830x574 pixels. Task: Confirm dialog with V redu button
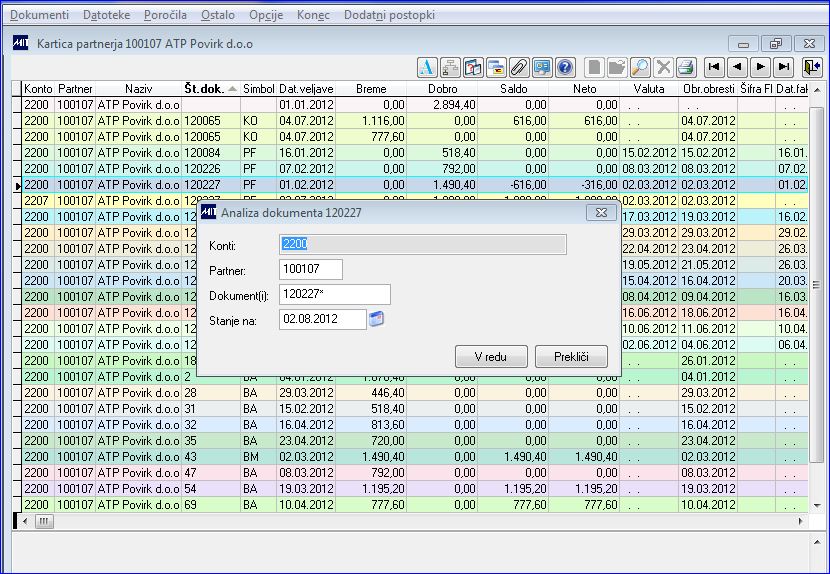pyautogui.click(x=491, y=357)
